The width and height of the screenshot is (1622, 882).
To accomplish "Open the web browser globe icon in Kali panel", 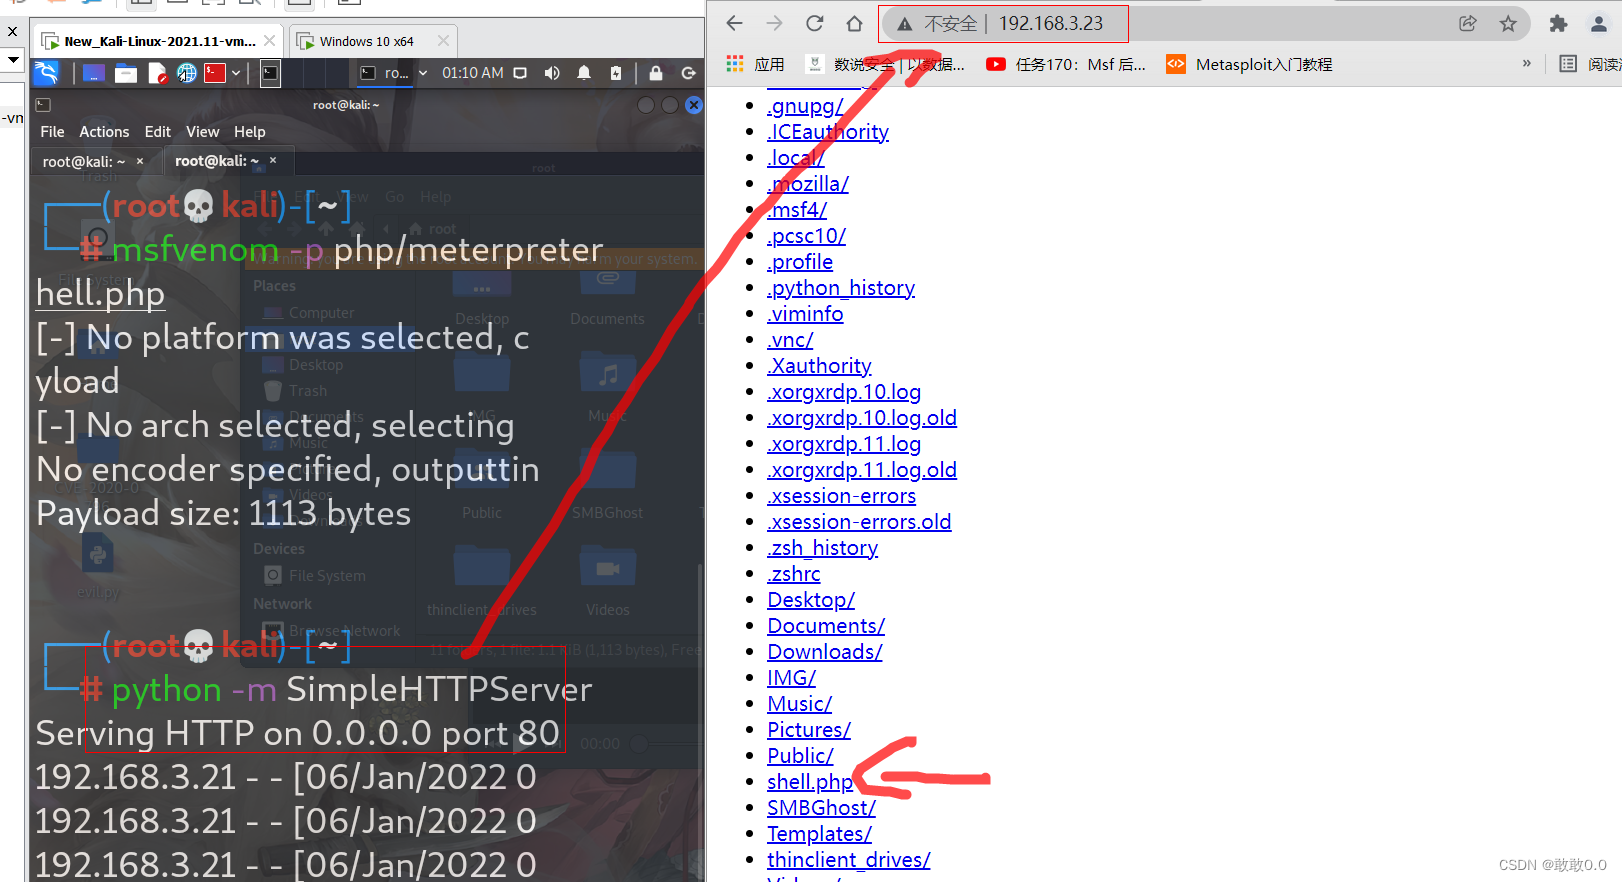I will [186, 73].
